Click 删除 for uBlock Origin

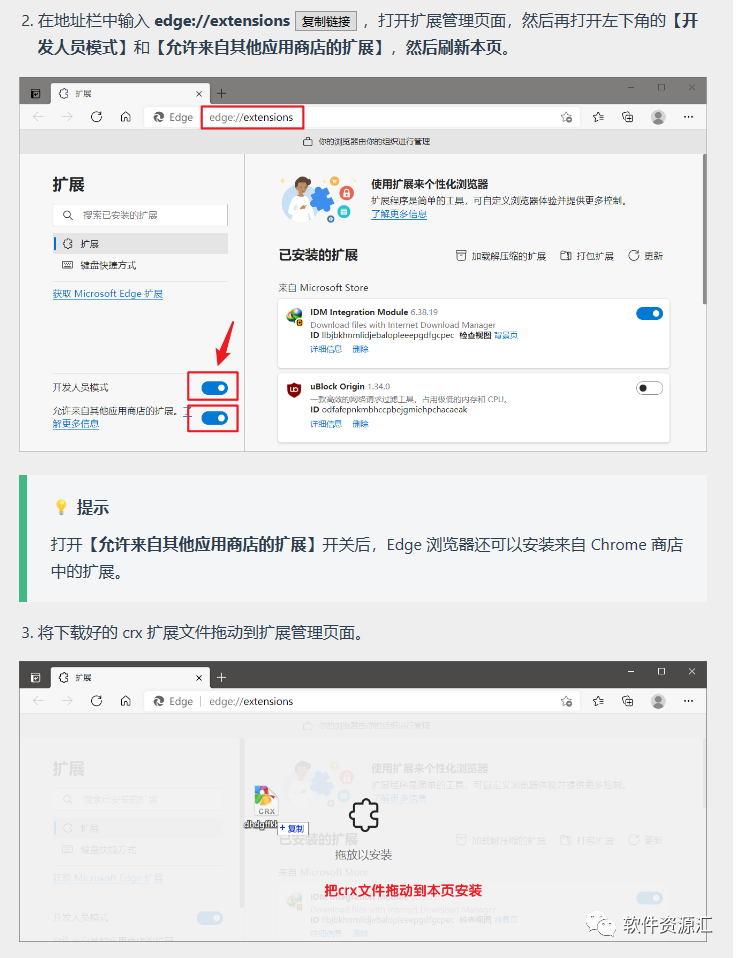[360, 424]
